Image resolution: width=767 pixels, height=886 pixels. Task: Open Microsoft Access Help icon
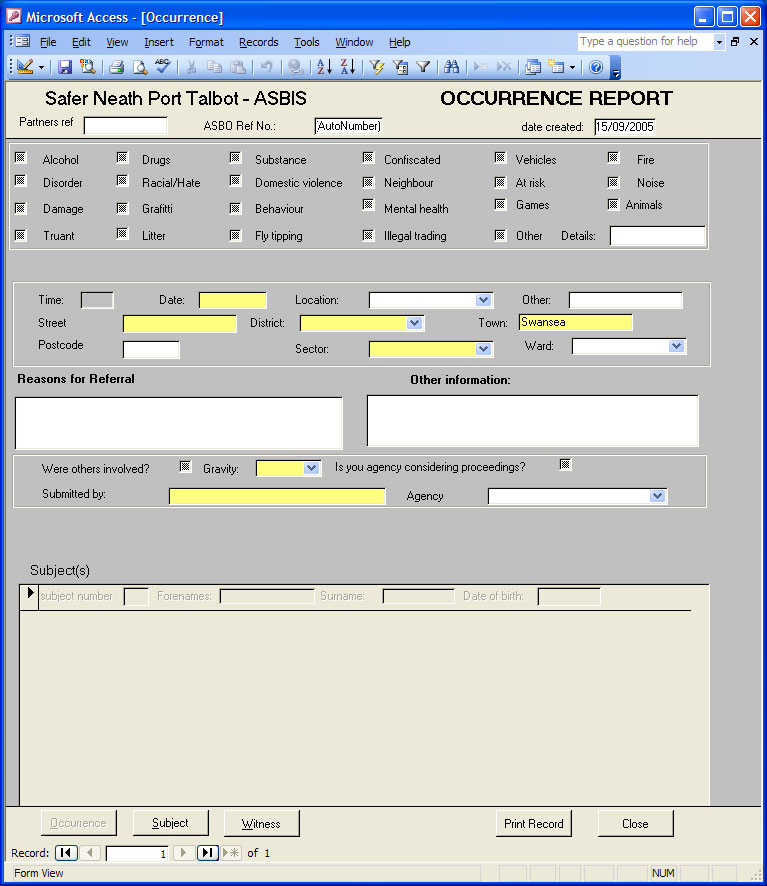coord(596,67)
